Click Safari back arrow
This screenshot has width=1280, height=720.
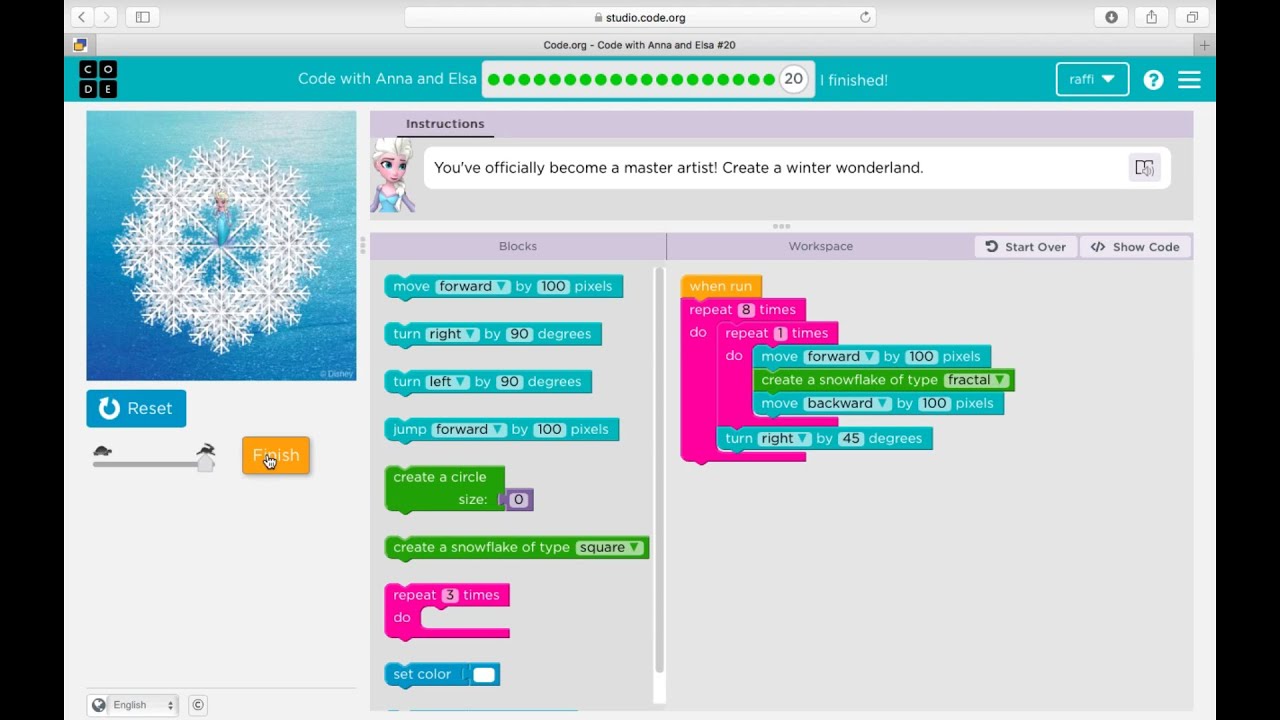(82, 17)
